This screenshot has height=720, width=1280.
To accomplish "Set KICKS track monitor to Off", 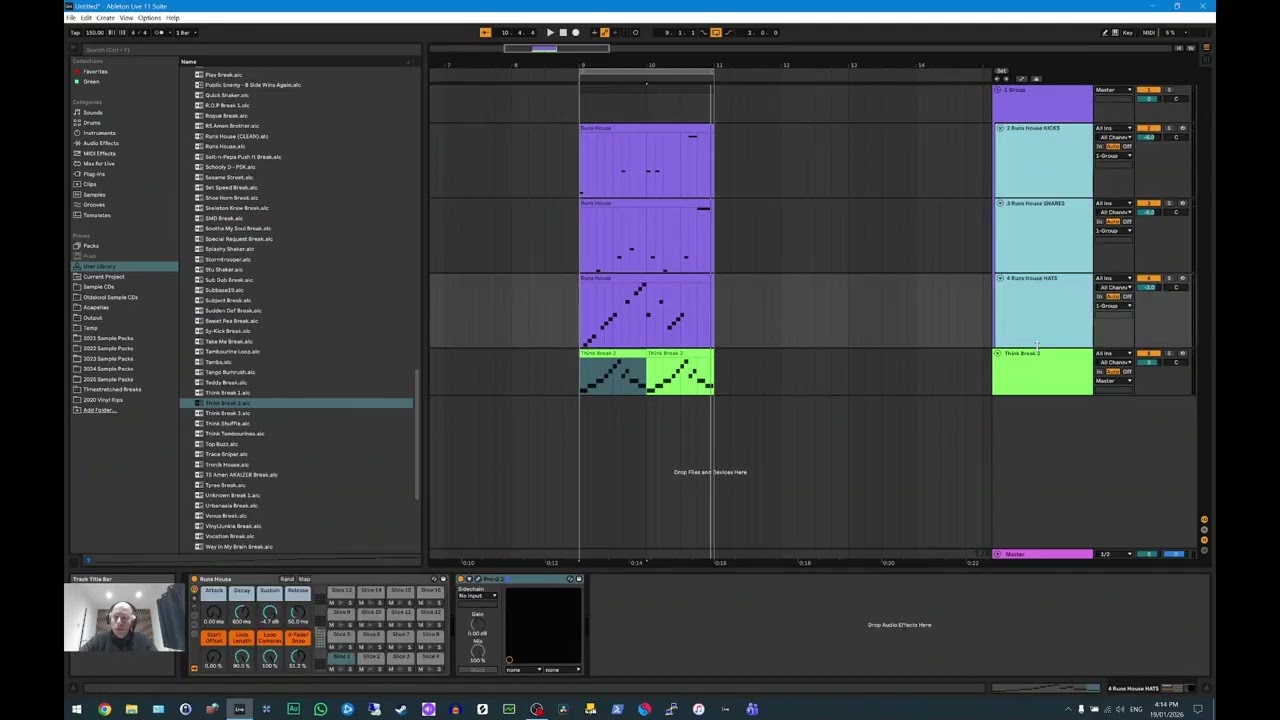I will (1127, 146).
